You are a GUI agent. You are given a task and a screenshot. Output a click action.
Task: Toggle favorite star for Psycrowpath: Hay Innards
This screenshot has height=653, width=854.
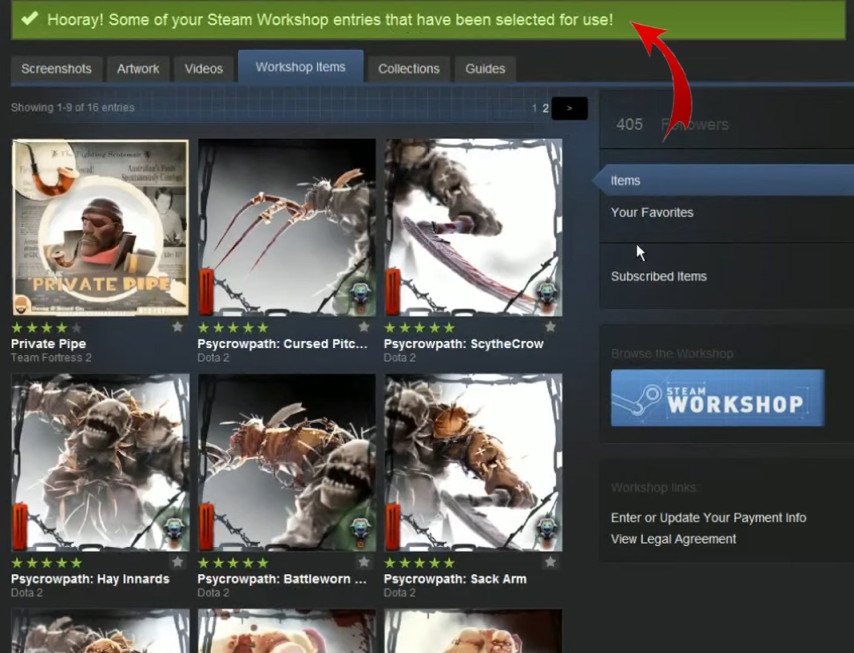tap(178, 563)
